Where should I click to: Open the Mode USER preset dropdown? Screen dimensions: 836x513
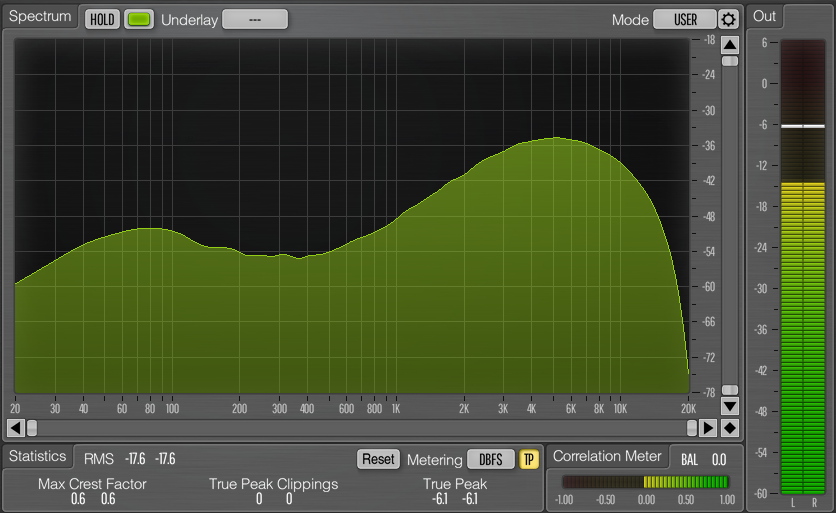(x=685, y=19)
